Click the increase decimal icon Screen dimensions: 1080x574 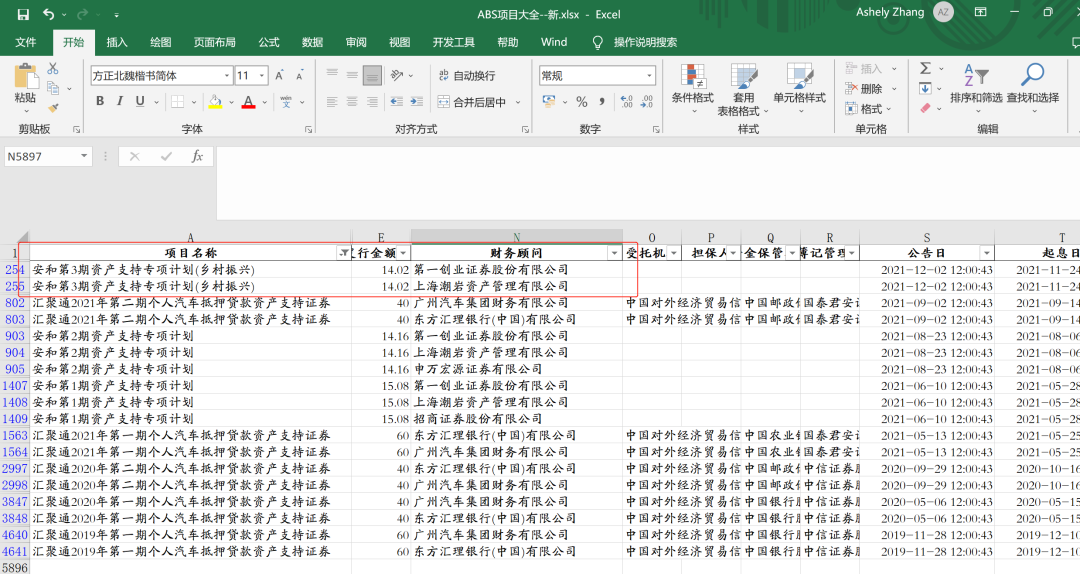click(x=626, y=102)
